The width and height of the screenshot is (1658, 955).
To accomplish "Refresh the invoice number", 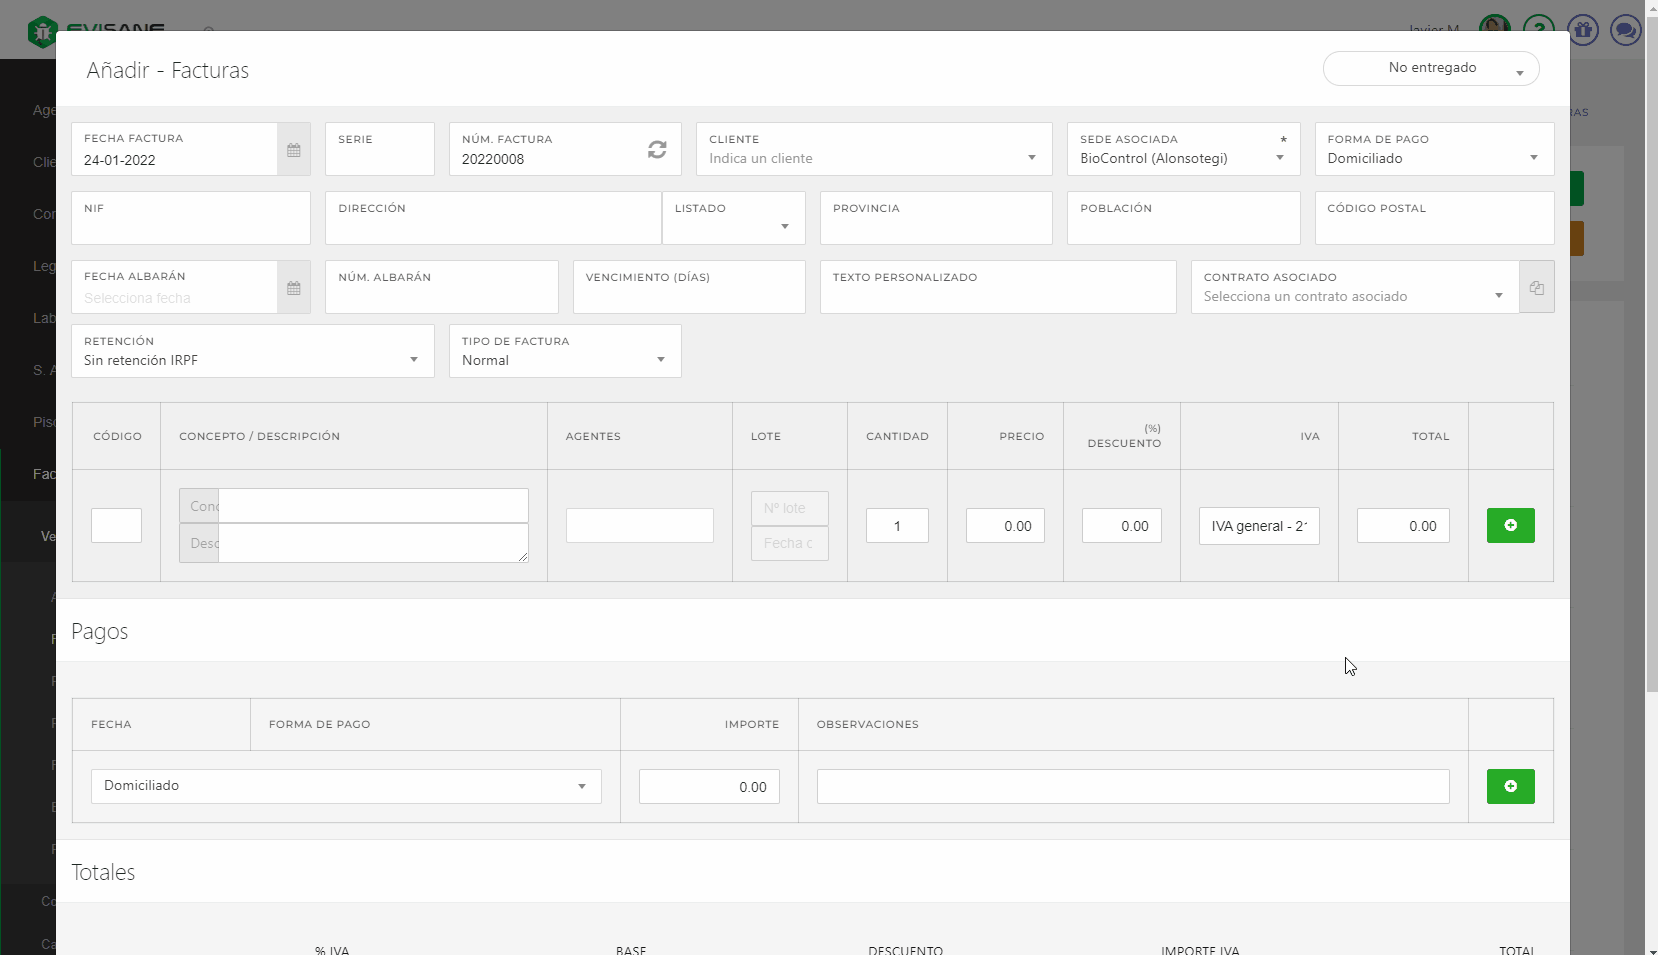I will pos(656,149).
